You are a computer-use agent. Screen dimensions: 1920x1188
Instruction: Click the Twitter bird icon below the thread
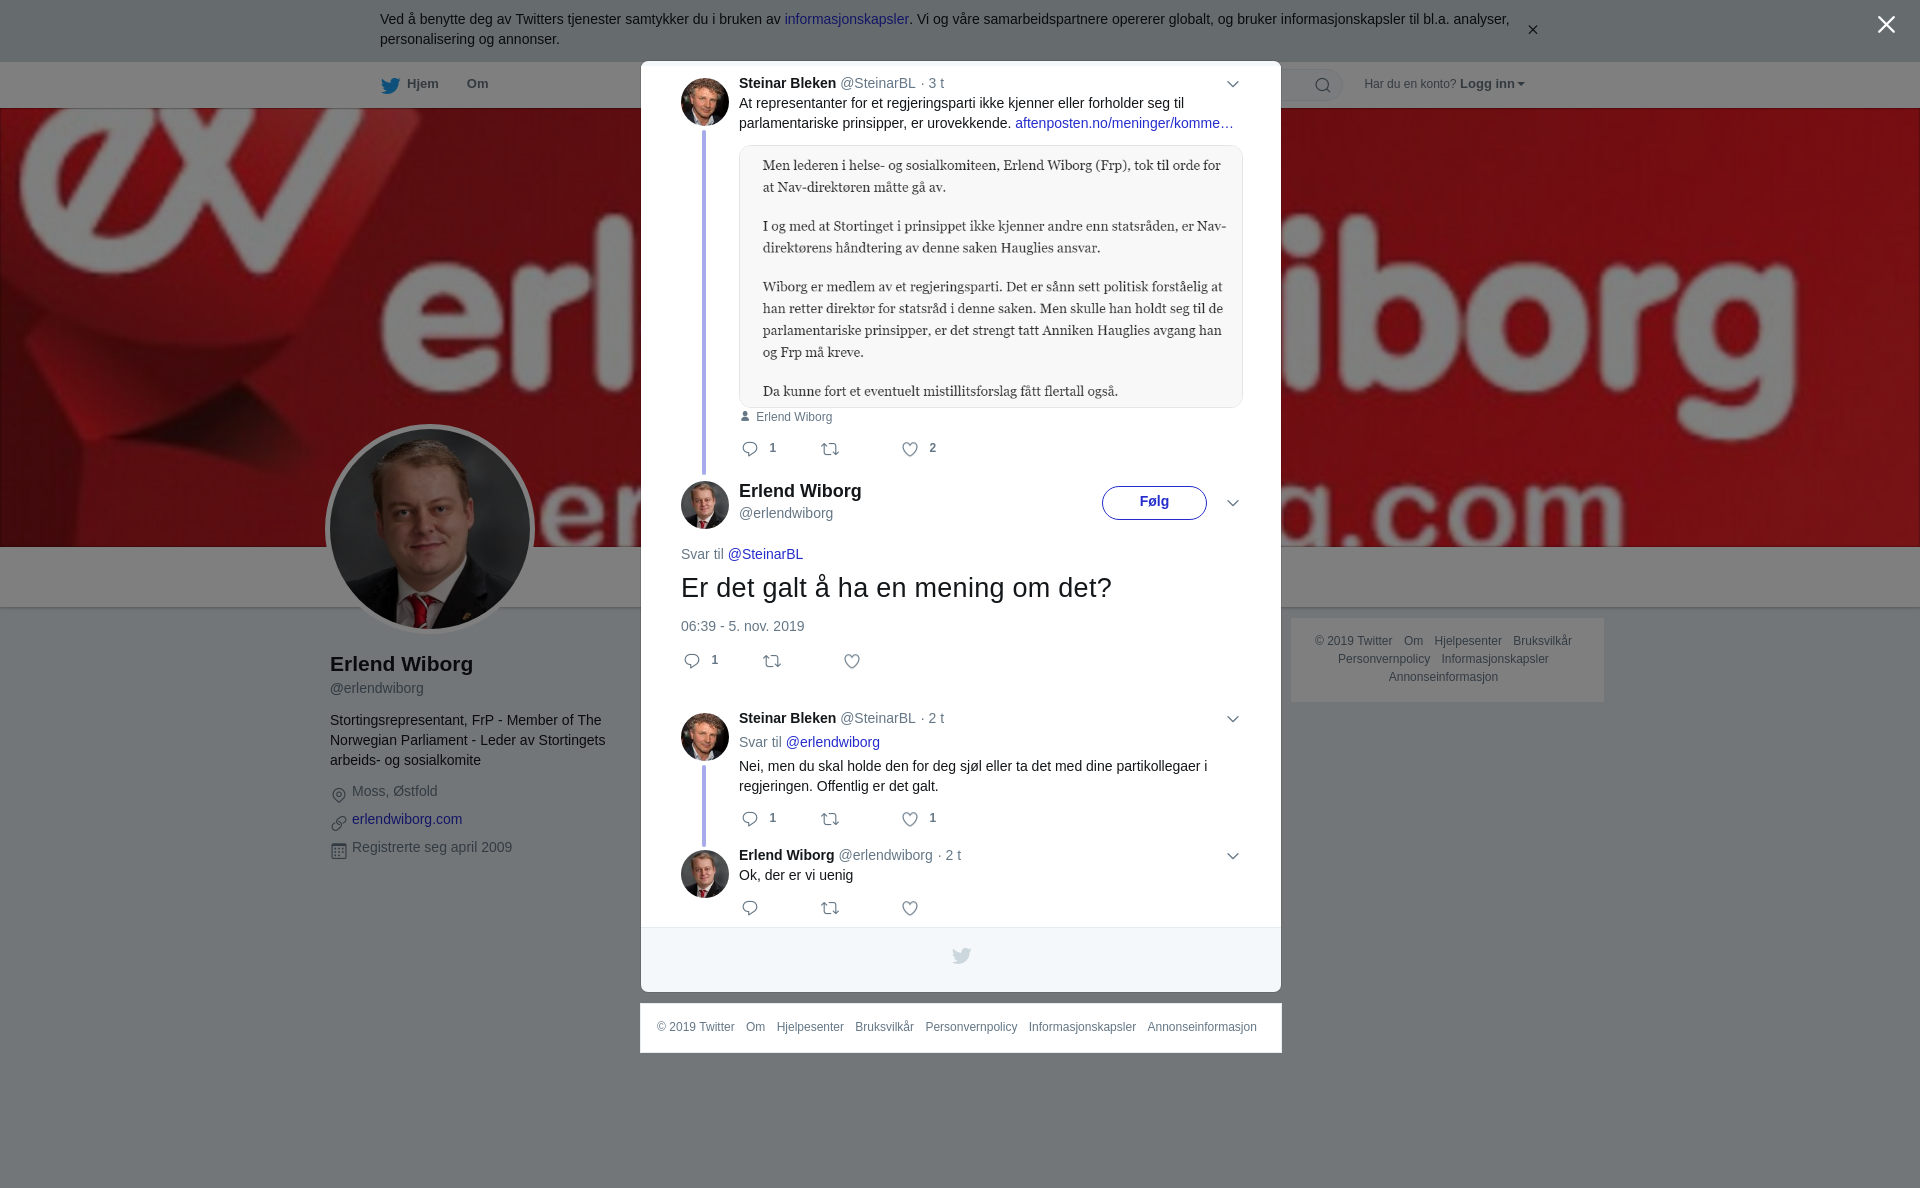tap(961, 956)
